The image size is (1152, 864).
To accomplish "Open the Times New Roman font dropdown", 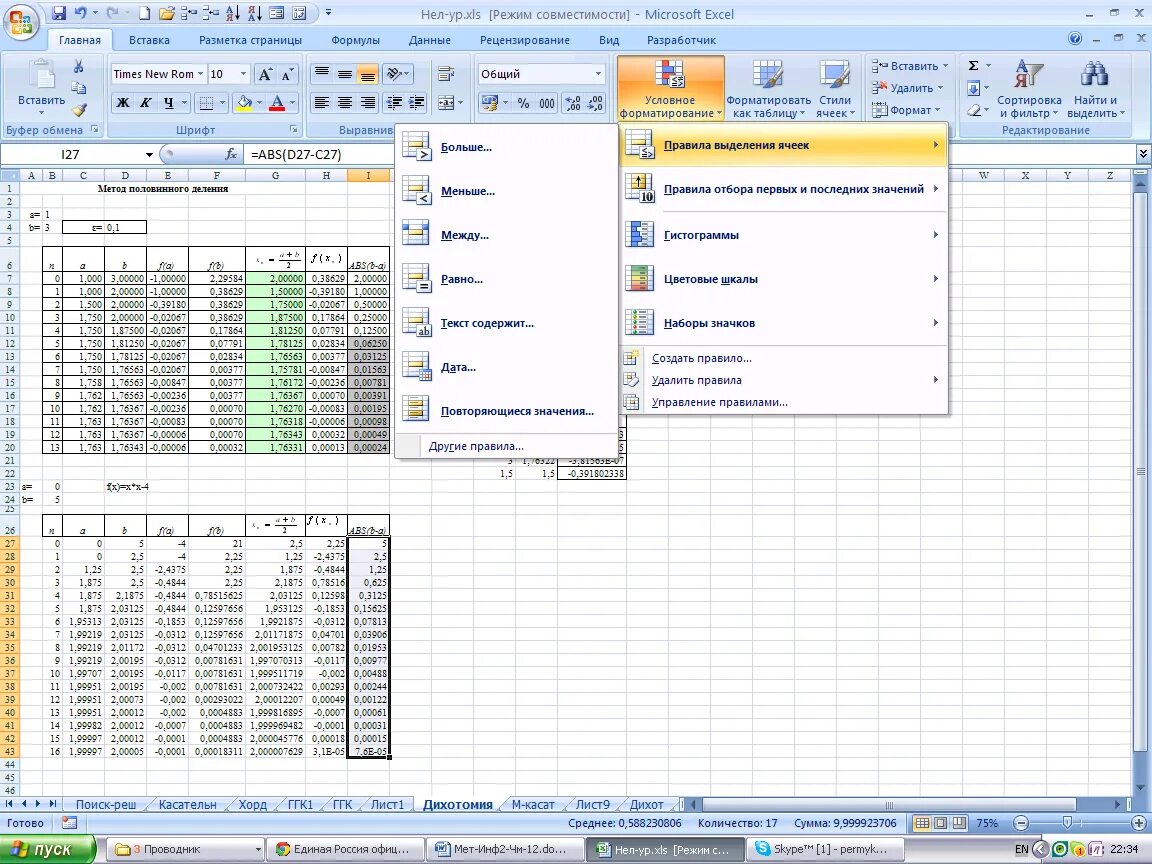I will click(201, 74).
